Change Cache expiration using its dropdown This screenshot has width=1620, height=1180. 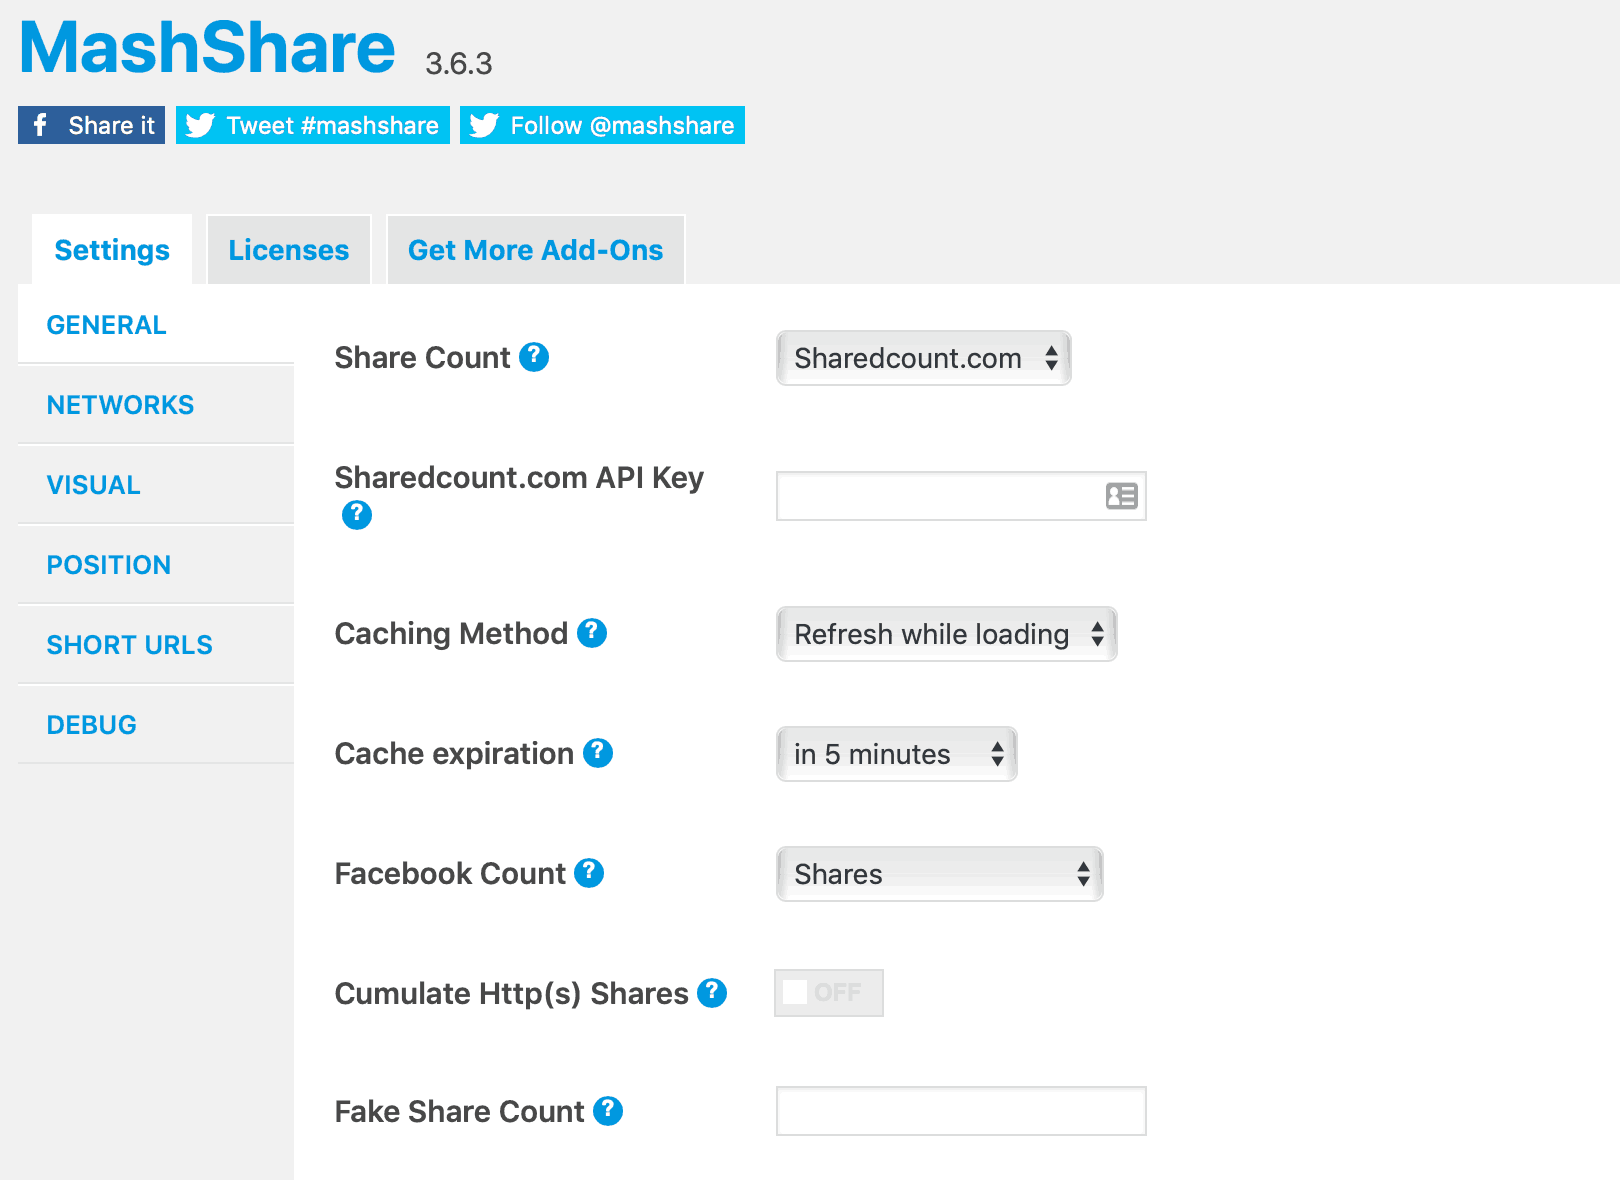[x=895, y=754]
